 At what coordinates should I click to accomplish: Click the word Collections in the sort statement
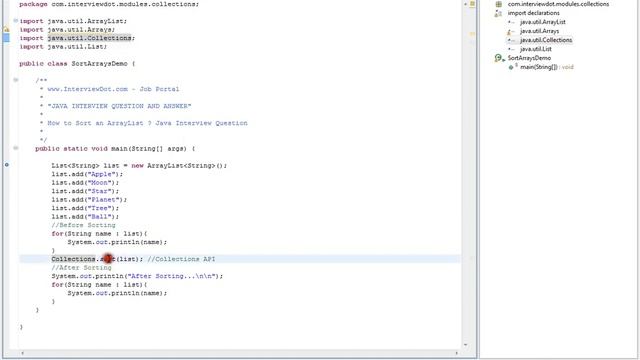(73, 259)
